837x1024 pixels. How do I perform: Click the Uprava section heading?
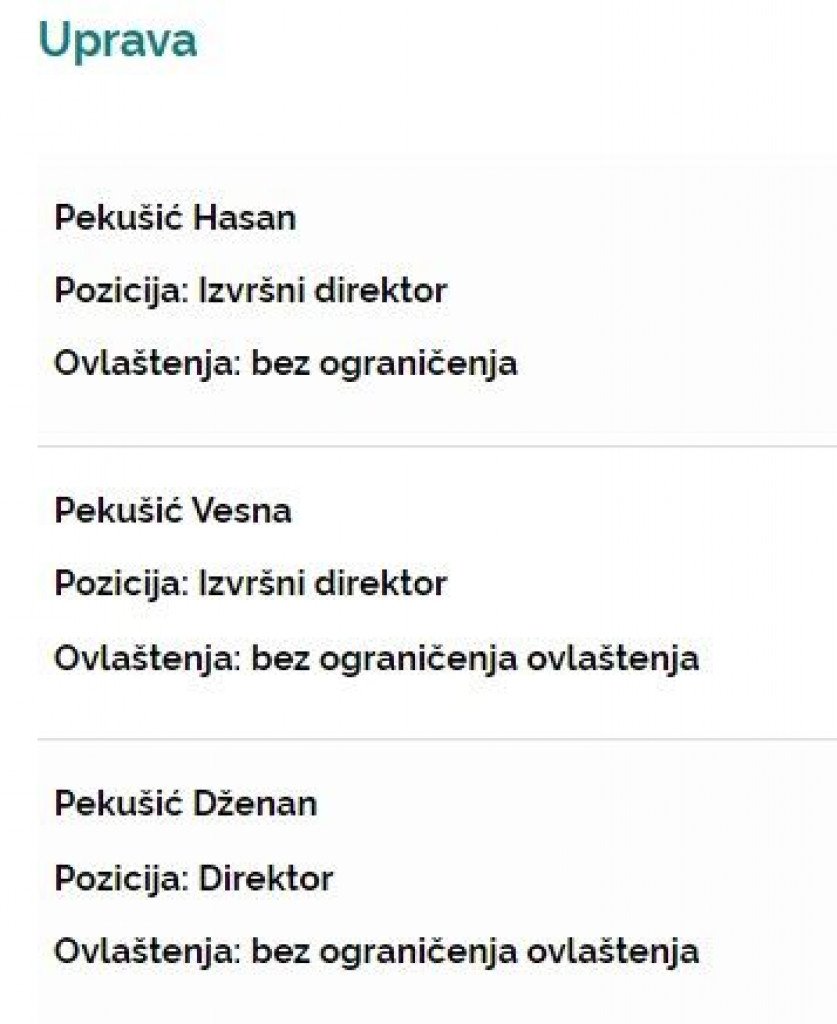coord(118,42)
